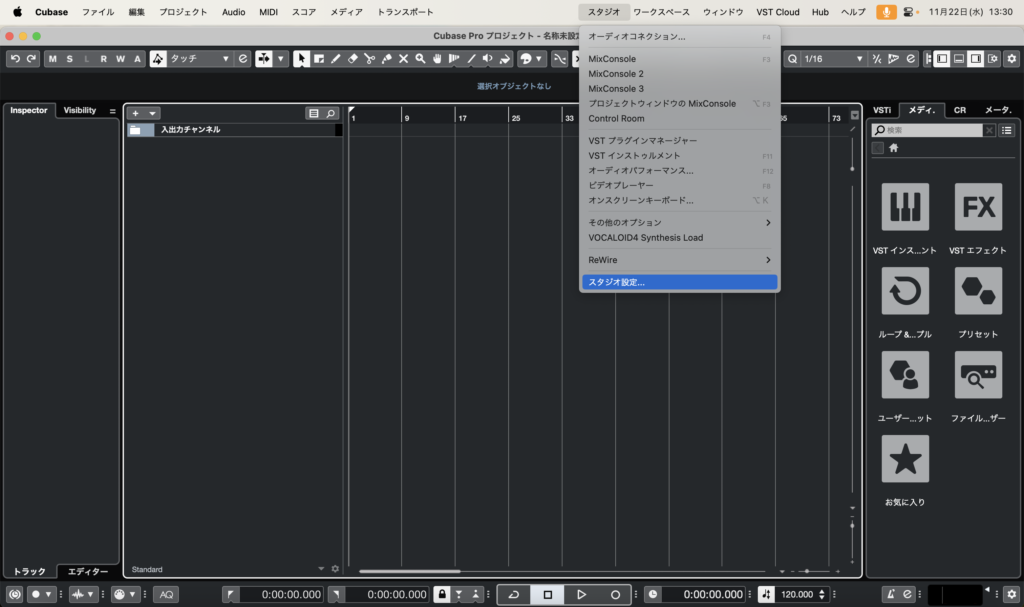Expand the その他のオプション submenu
The image size is (1024, 607).
[x=679, y=222]
